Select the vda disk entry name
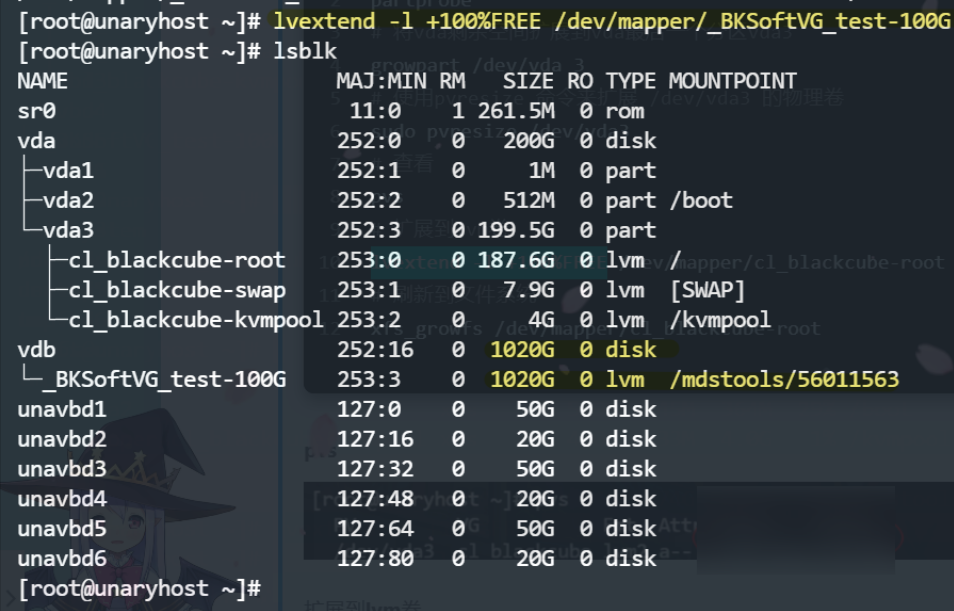 [x=36, y=141]
